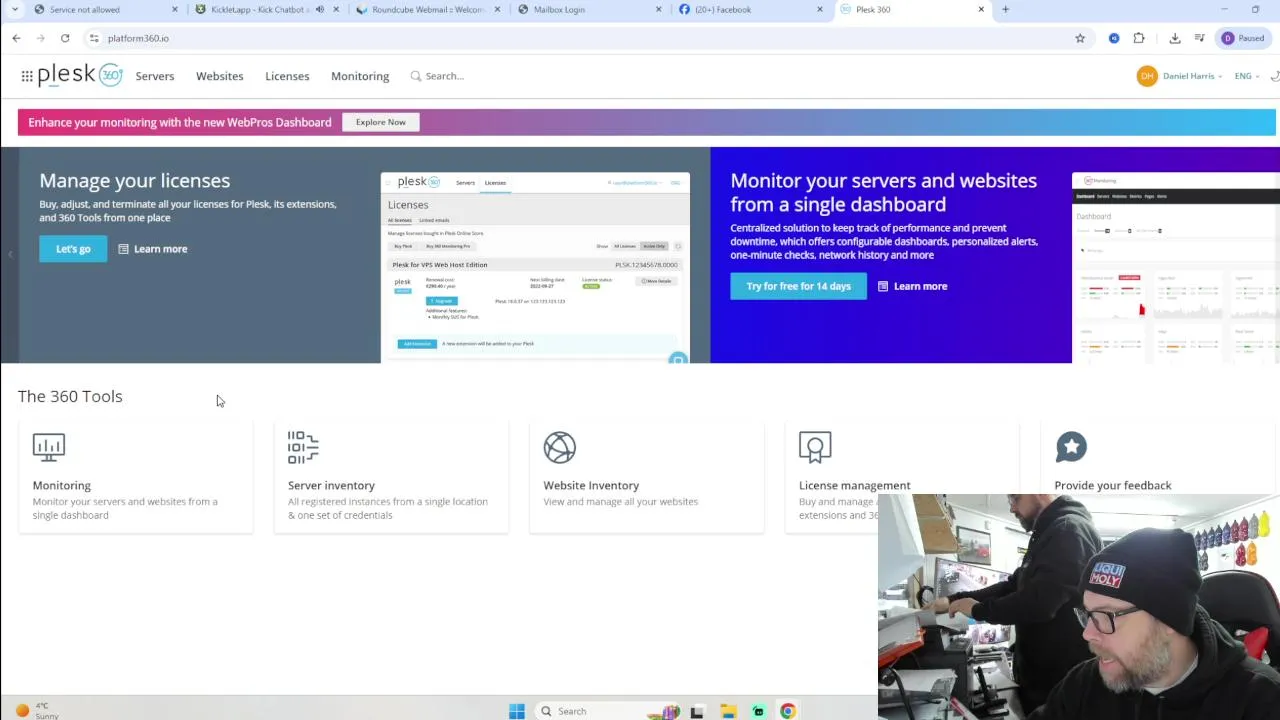Open new browser tab with plus button
Screen dimensions: 1280x720
tap(1005, 10)
